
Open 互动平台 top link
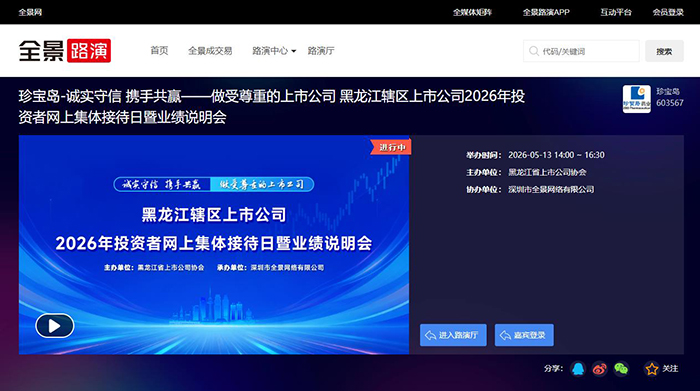(616, 12)
